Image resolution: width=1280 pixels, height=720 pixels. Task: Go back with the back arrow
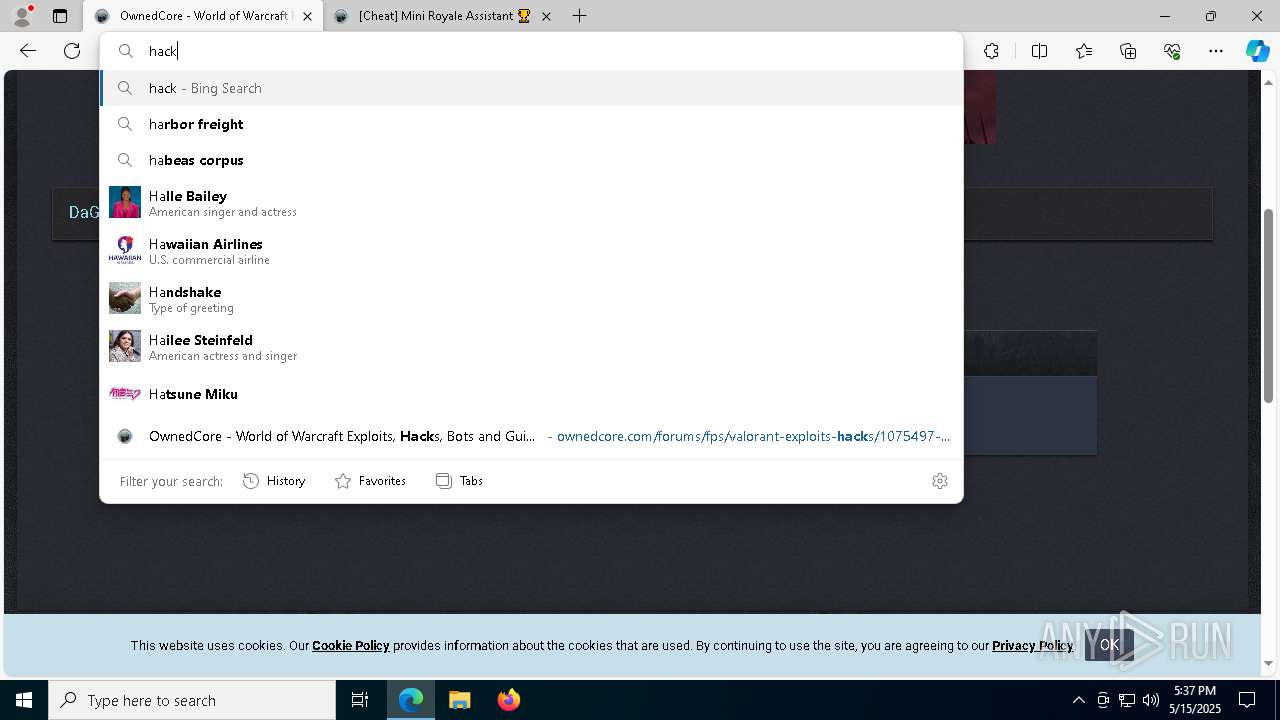pyautogui.click(x=28, y=51)
